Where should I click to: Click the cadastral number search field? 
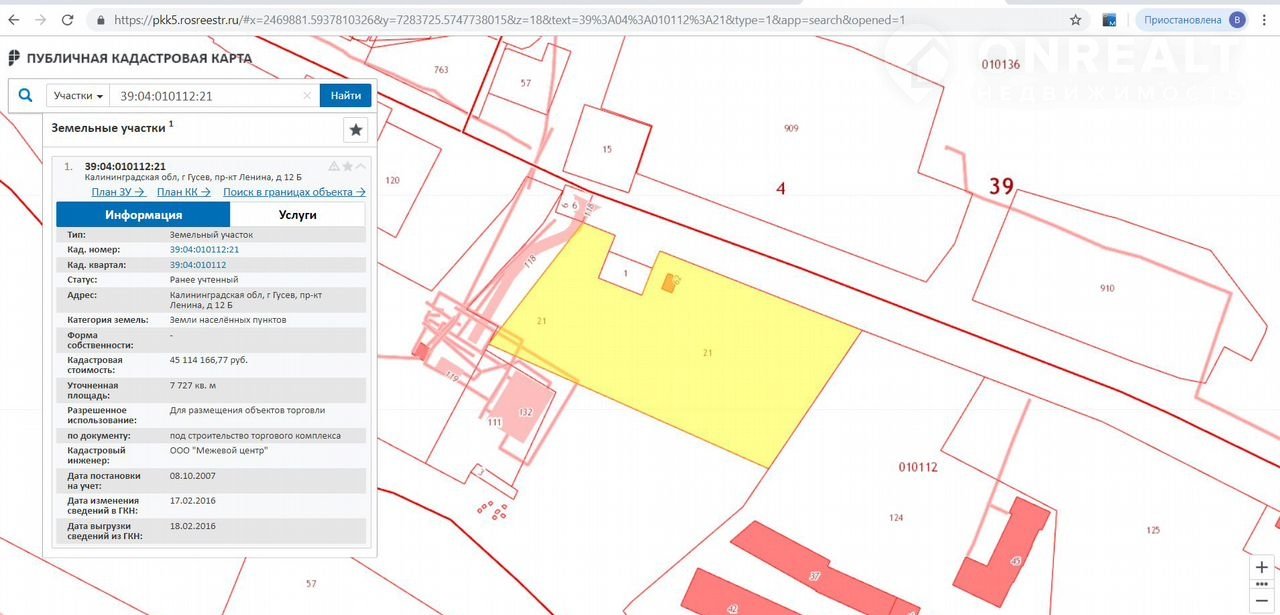coord(205,96)
